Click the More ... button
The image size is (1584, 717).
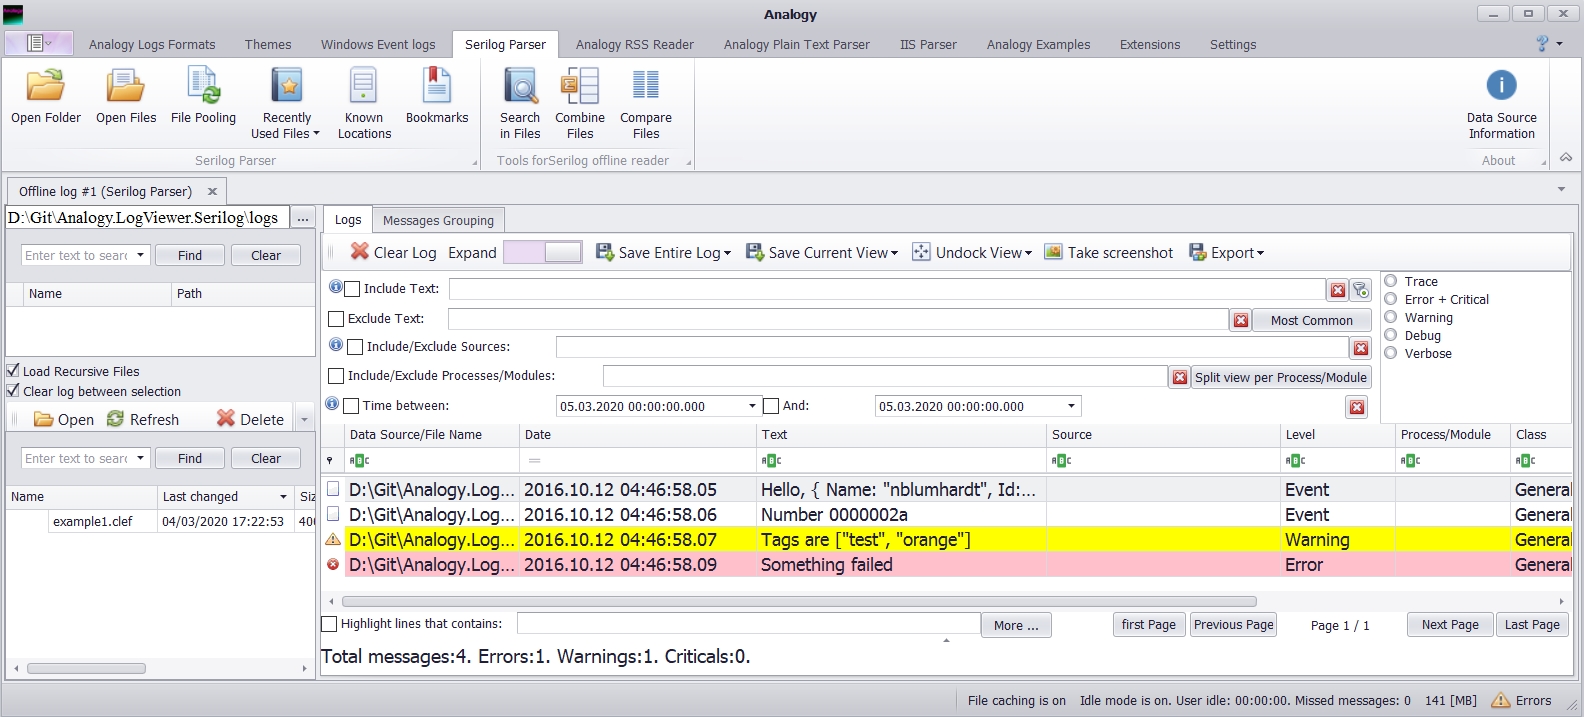click(x=1016, y=626)
